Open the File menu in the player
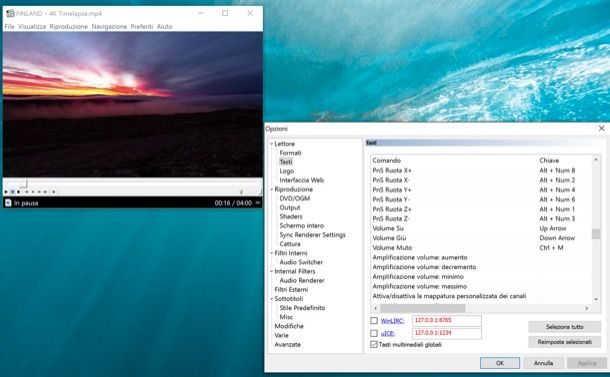The width and height of the screenshot is (610, 377). click(9, 26)
